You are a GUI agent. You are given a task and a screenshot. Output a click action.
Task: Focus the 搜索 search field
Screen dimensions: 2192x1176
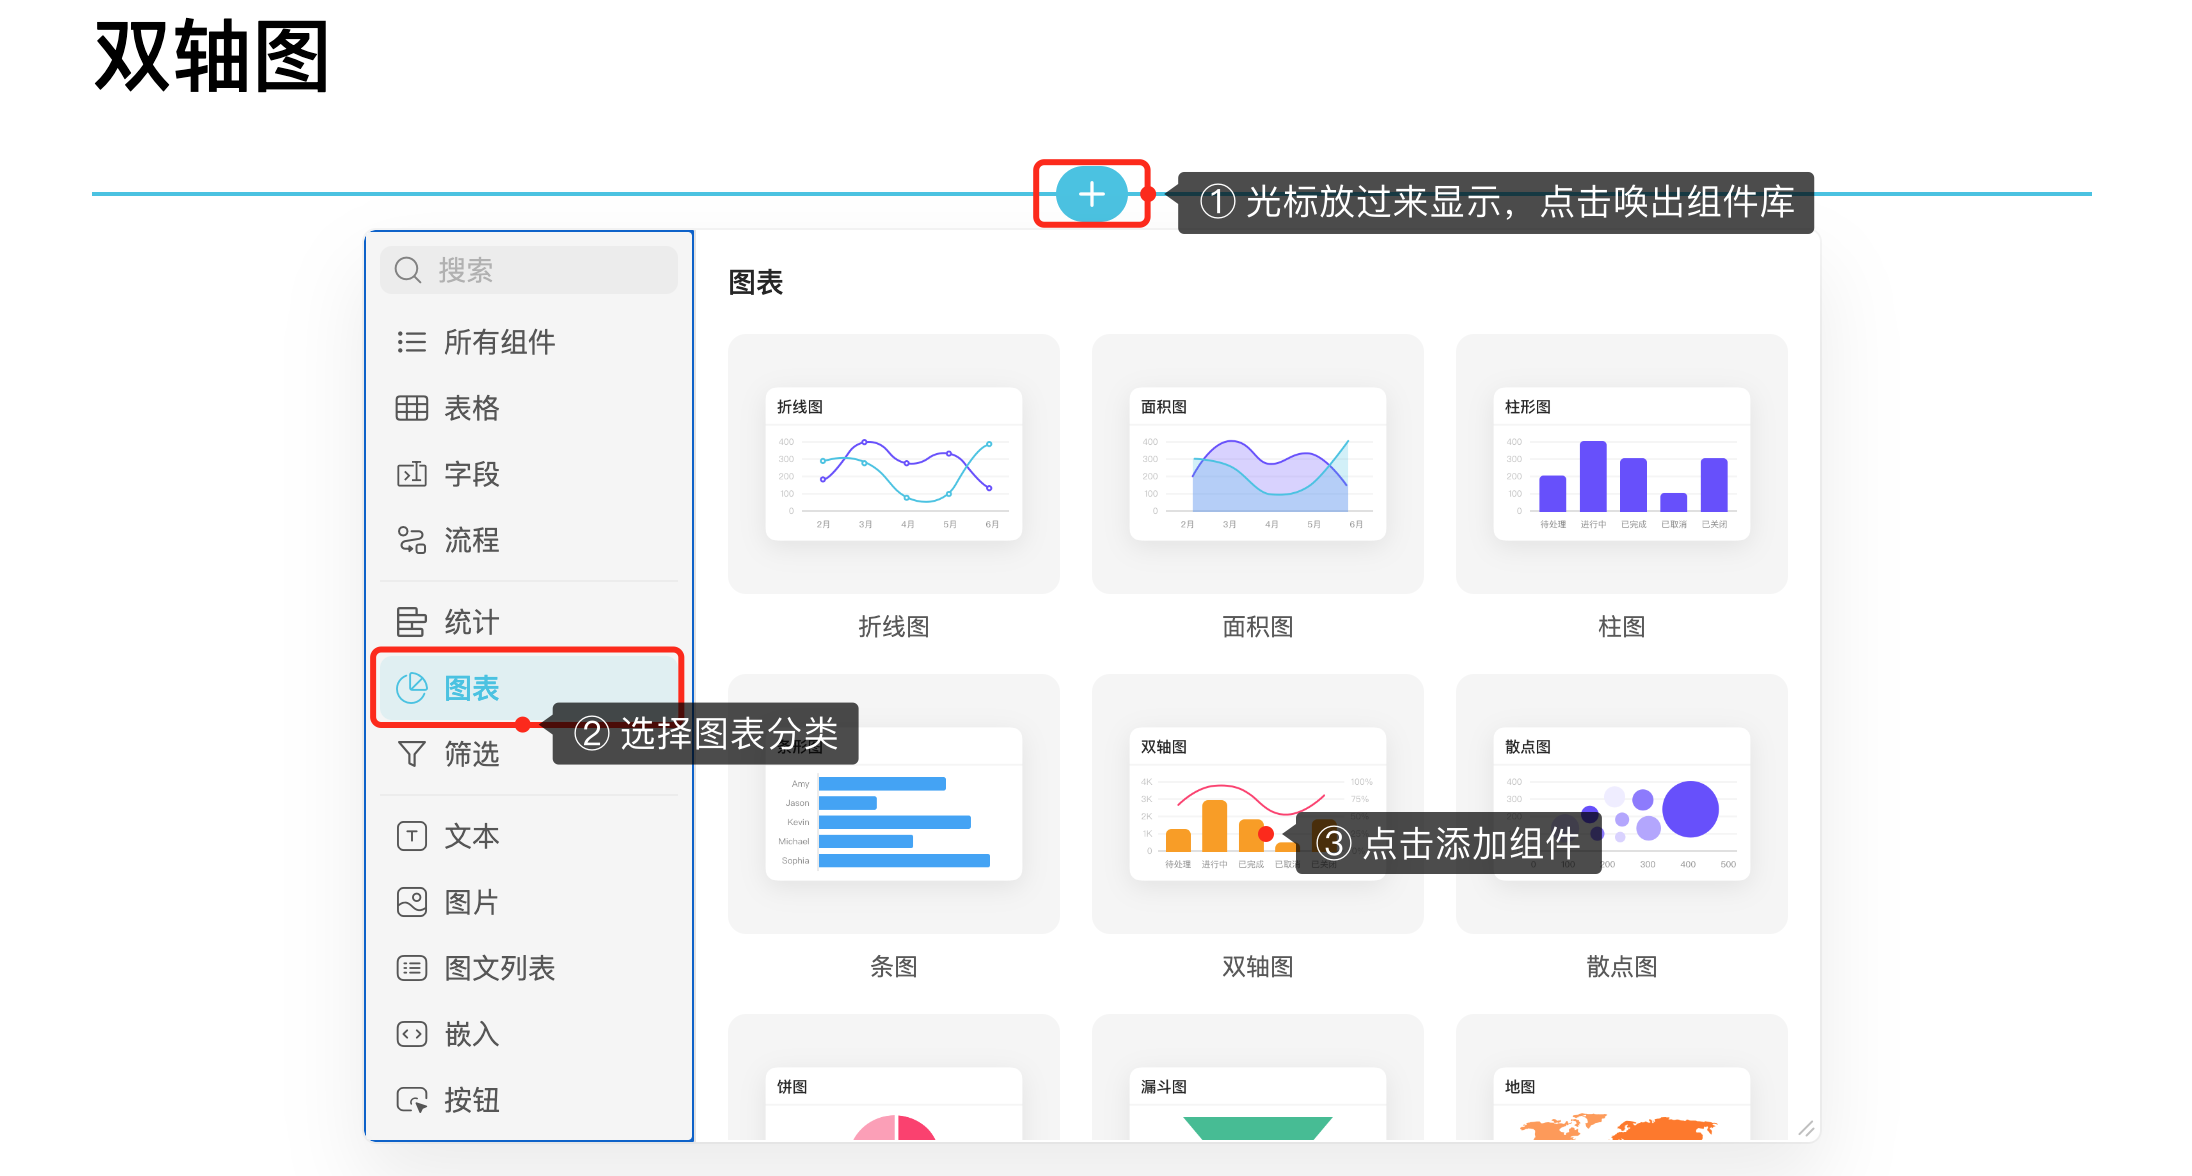tap(529, 270)
